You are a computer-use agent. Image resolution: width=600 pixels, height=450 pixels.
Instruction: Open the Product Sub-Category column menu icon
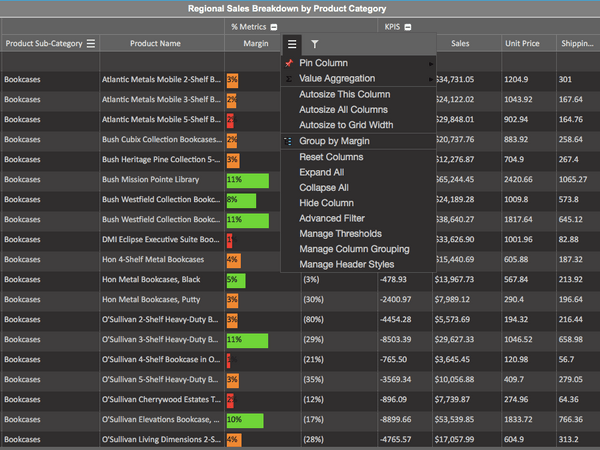pos(91,44)
